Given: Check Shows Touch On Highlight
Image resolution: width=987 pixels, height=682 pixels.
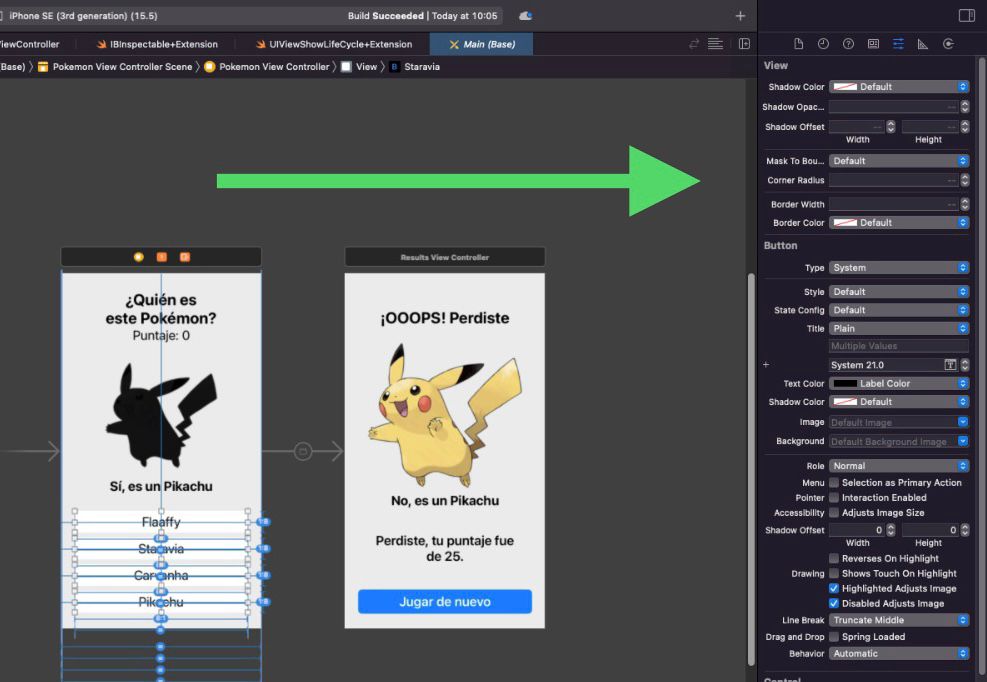Looking at the screenshot, I should point(833,574).
